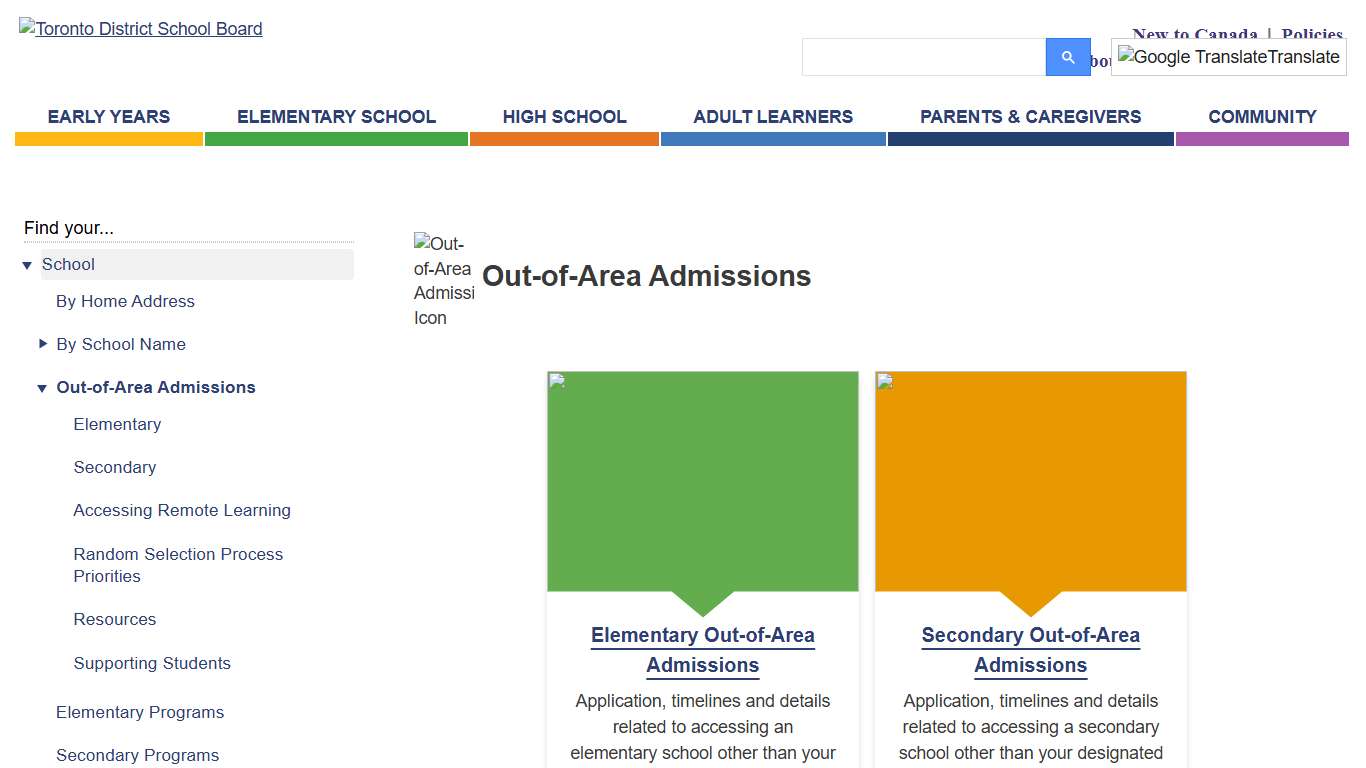This screenshot has height=768, width=1366.
Task: Collapse the School section in the sidebar
Action: (x=27, y=265)
